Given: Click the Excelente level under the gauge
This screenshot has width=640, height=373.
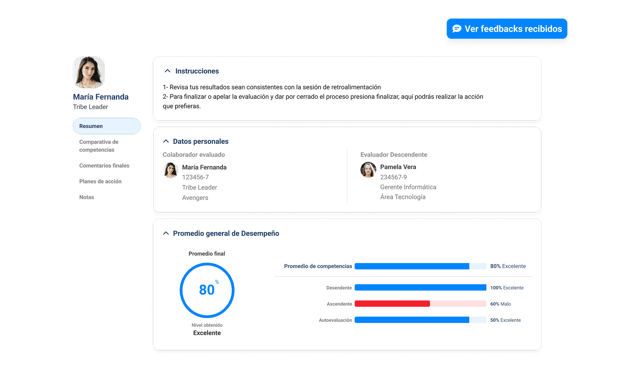Looking at the screenshot, I should 207,333.
